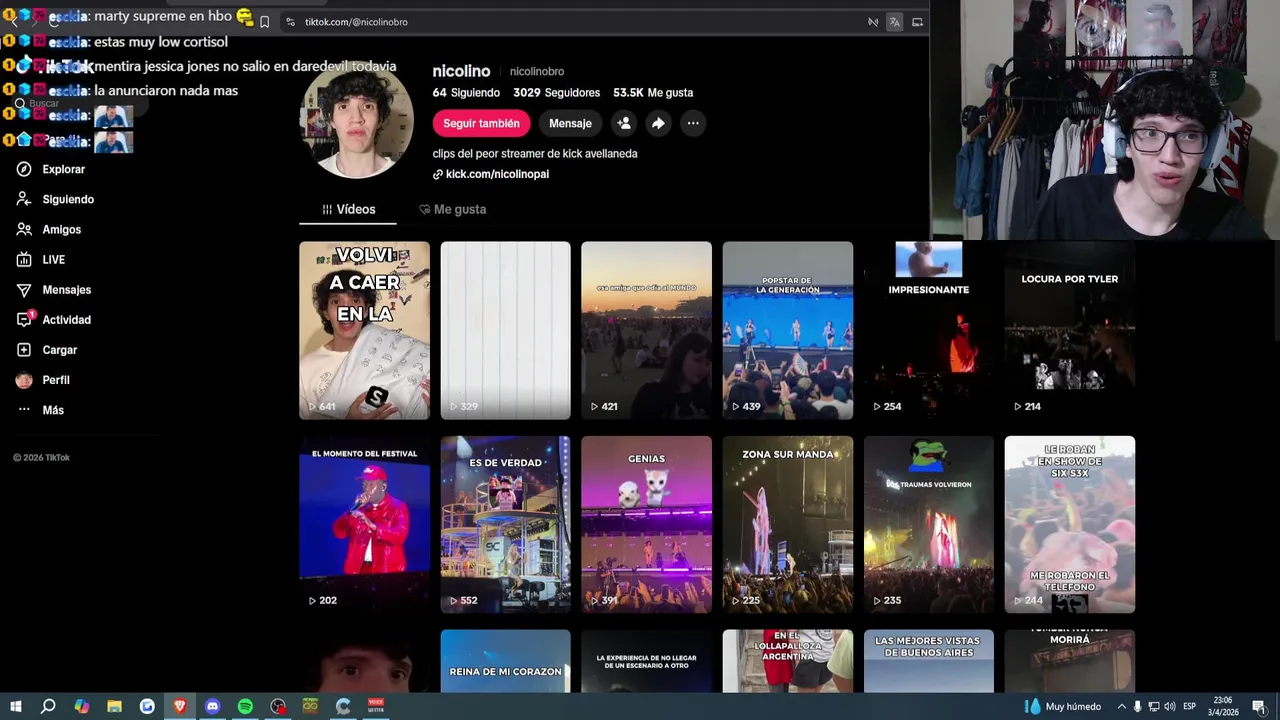Open the 'ZONA SUR MANDA' video

point(788,524)
